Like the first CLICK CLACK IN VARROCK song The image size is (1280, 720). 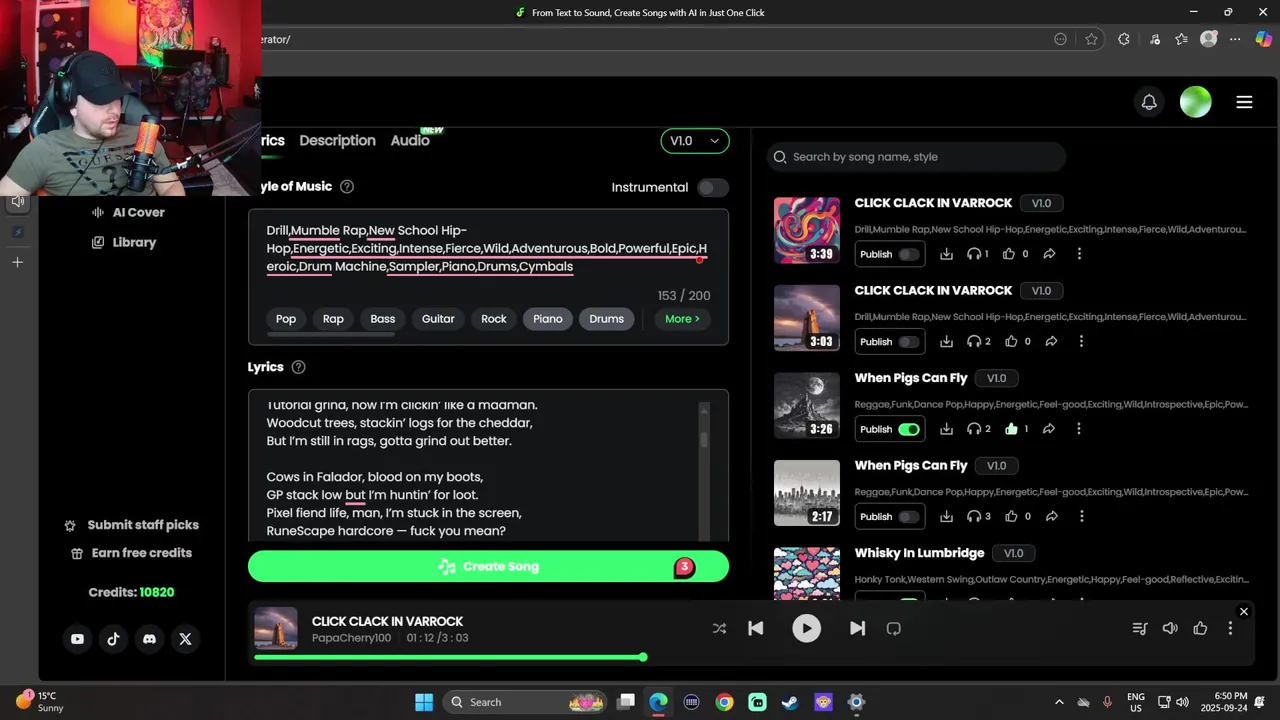(x=1009, y=254)
